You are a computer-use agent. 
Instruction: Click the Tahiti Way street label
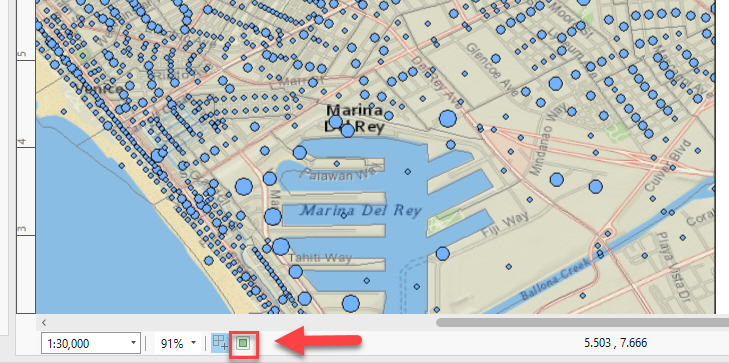click(320, 257)
